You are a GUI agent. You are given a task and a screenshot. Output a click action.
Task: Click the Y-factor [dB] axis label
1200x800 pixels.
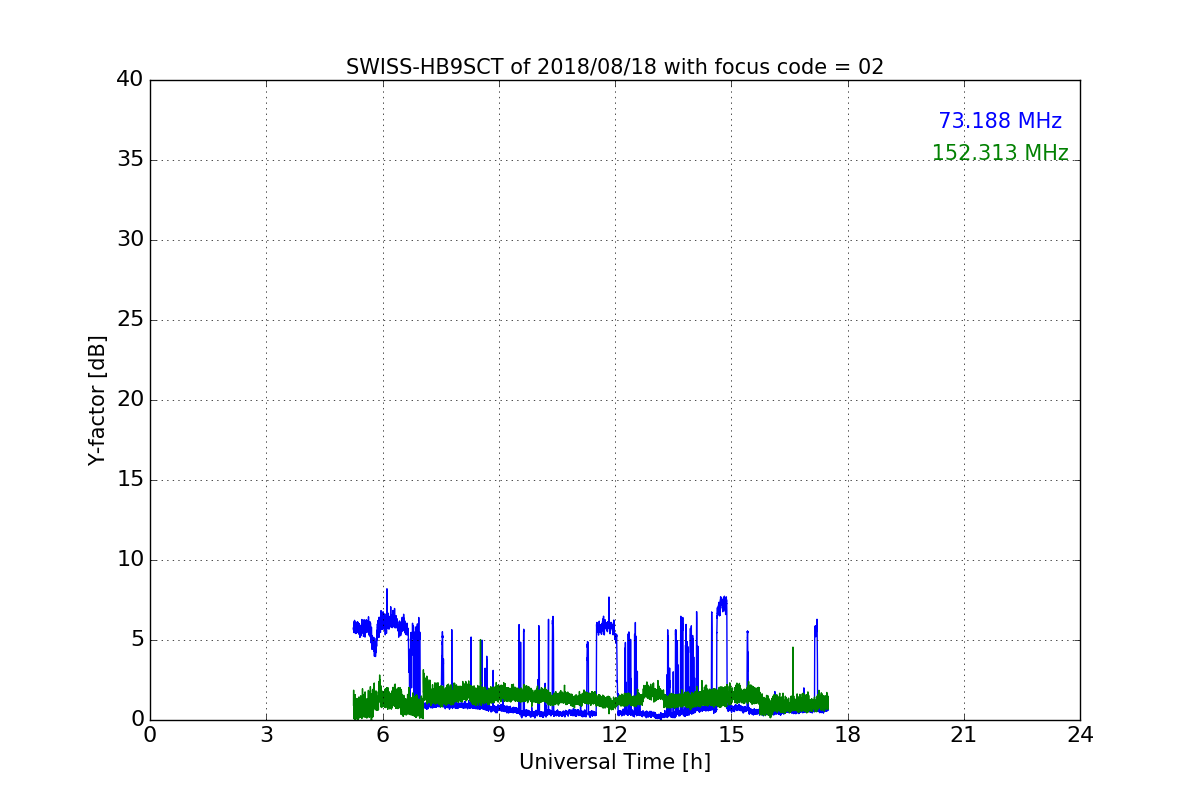(97, 400)
